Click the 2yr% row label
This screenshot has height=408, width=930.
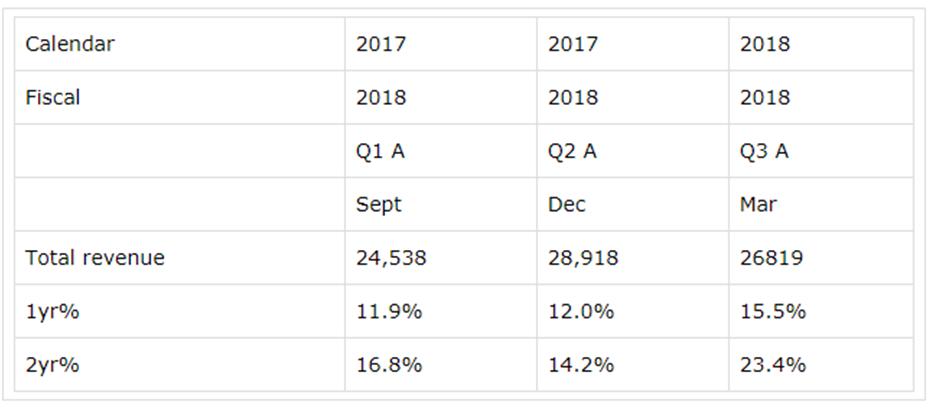(x=52, y=365)
